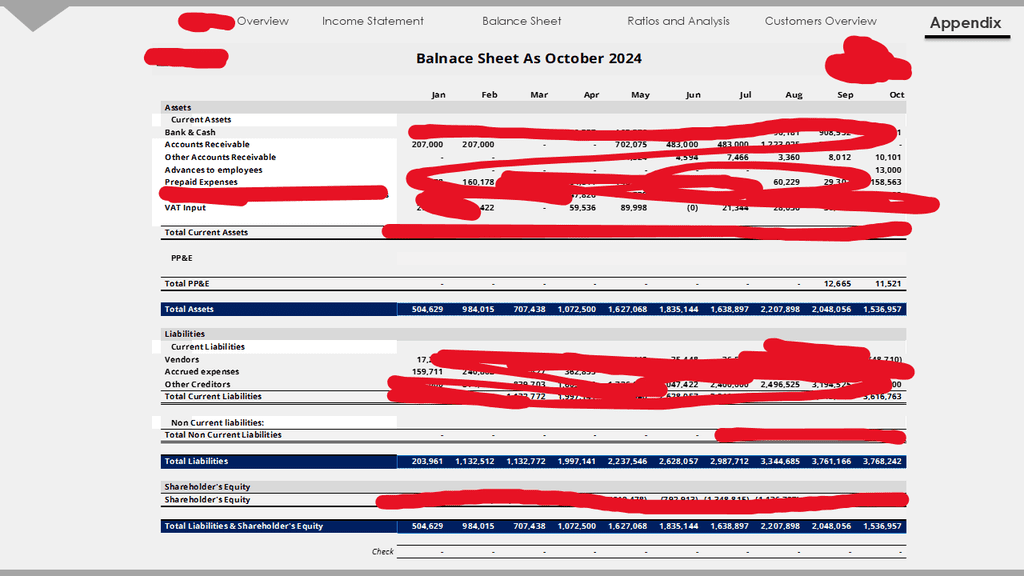The image size is (1024, 576).
Task: Select the Vendors row label
Action: pos(182,359)
